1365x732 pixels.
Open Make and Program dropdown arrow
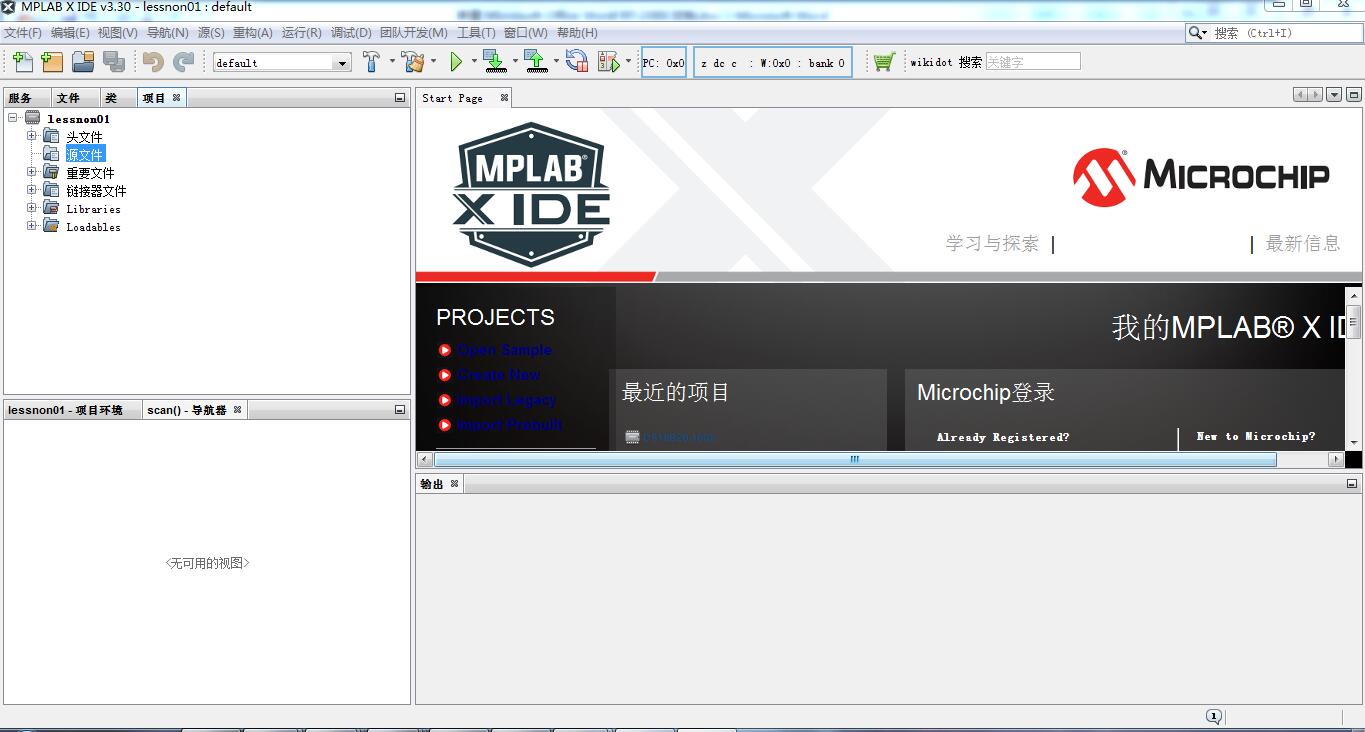pyautogui.click(x=515, y=62)
